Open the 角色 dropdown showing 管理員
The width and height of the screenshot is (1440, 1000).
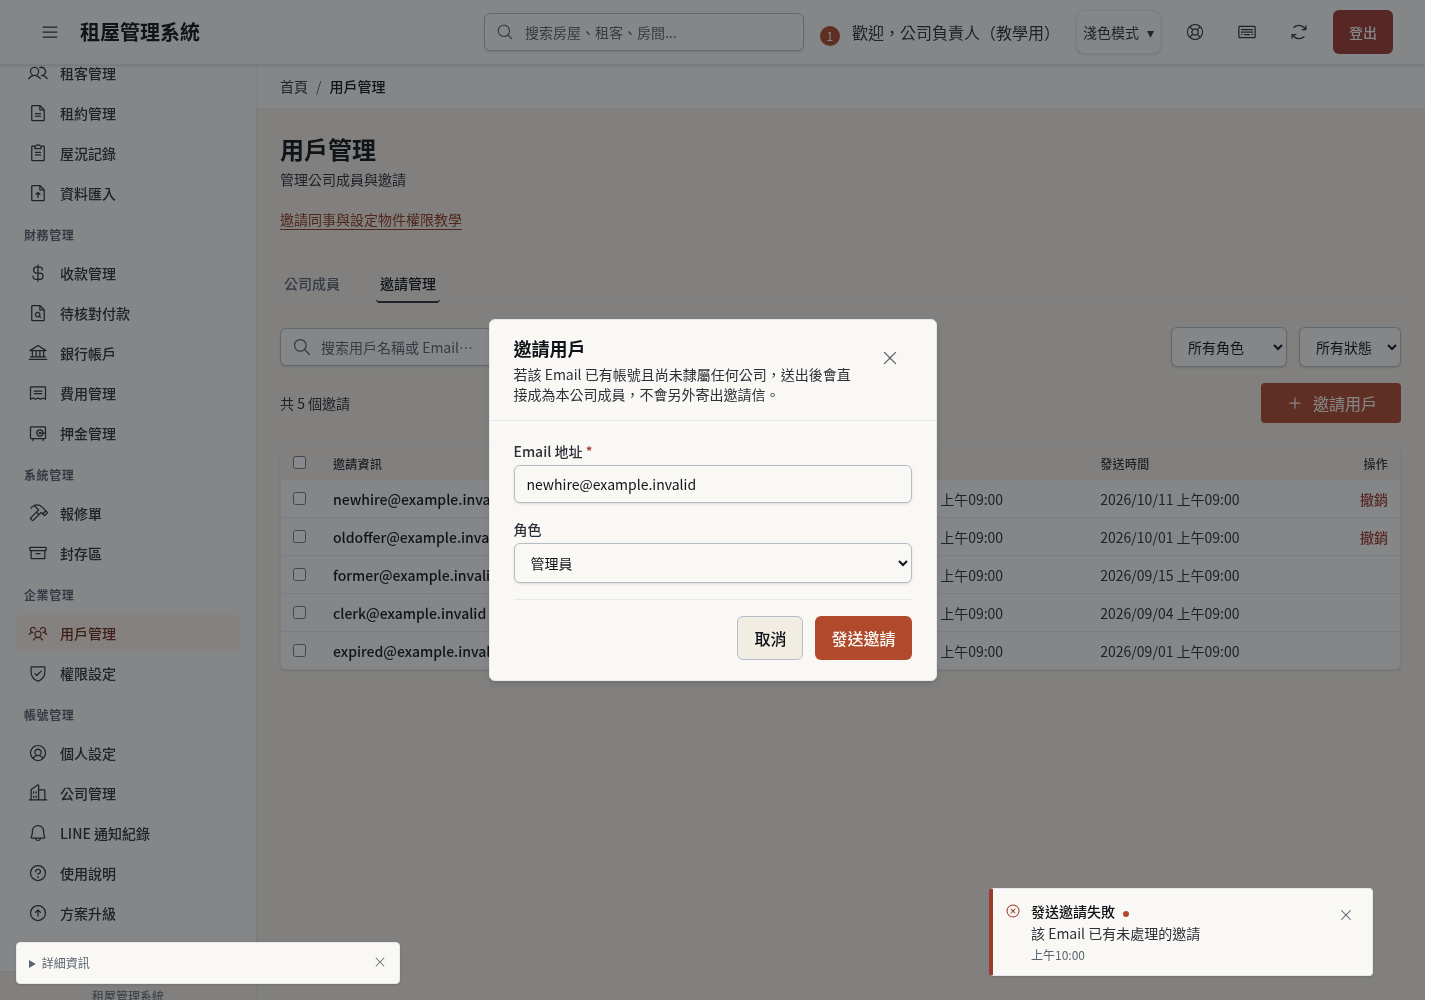pyautogui.click(x=713, y=563)
